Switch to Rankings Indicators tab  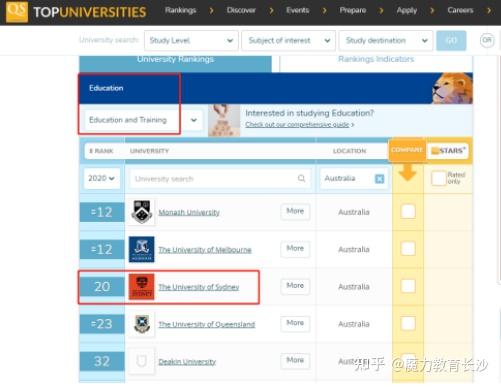point(376,63)
